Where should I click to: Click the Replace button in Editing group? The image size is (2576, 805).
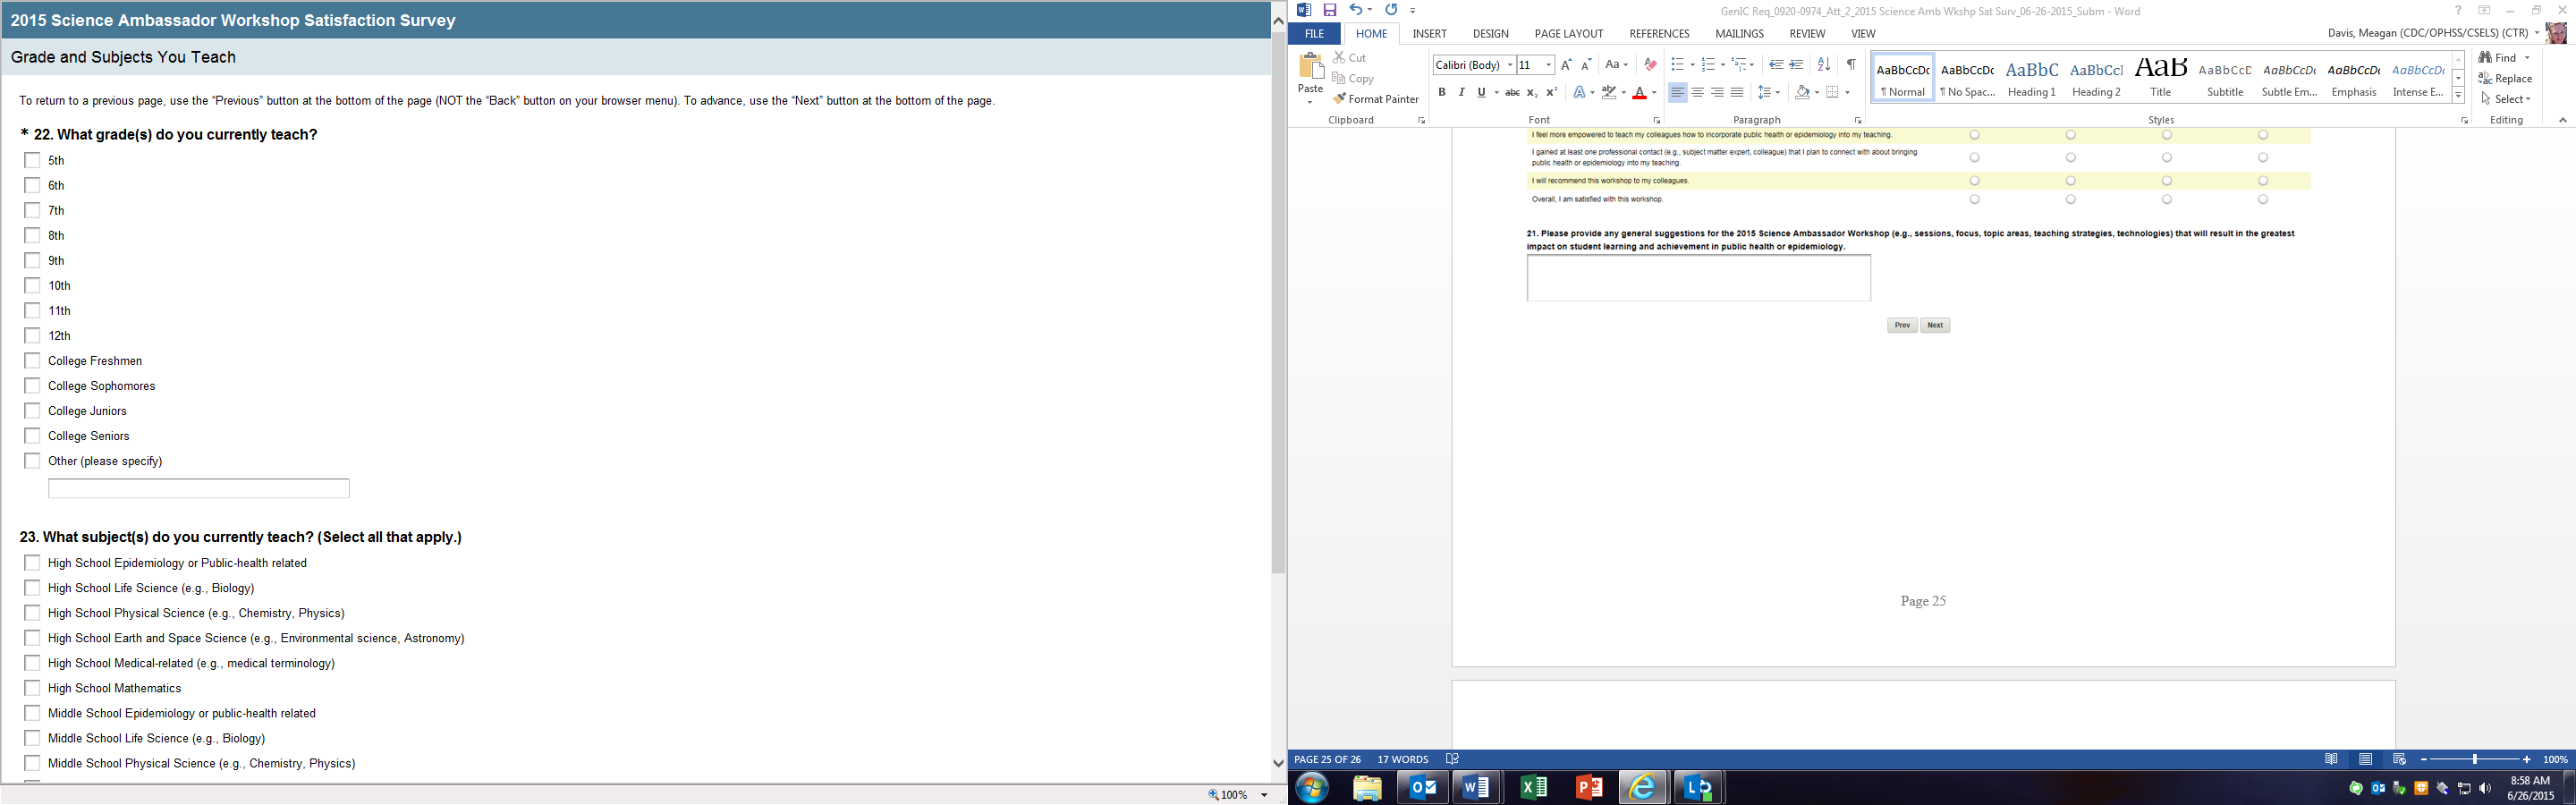click(x=2505, y=78)
